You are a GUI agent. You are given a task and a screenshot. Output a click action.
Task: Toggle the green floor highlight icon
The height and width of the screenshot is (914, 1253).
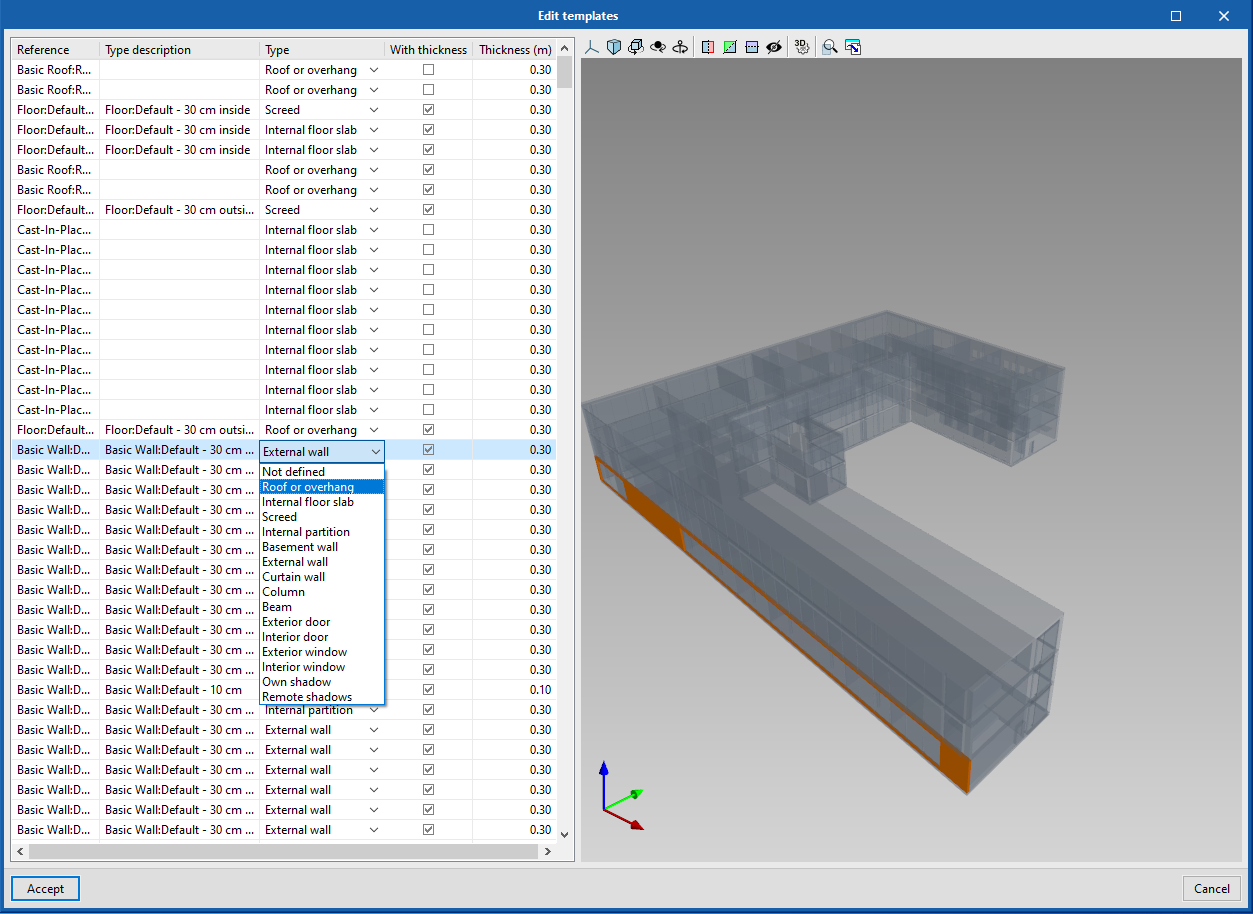tap(729, 46)
